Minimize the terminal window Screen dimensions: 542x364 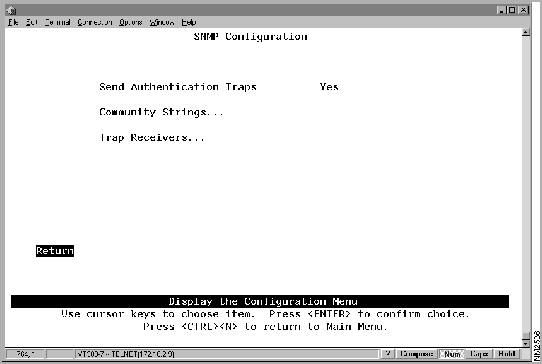[502, 10]
